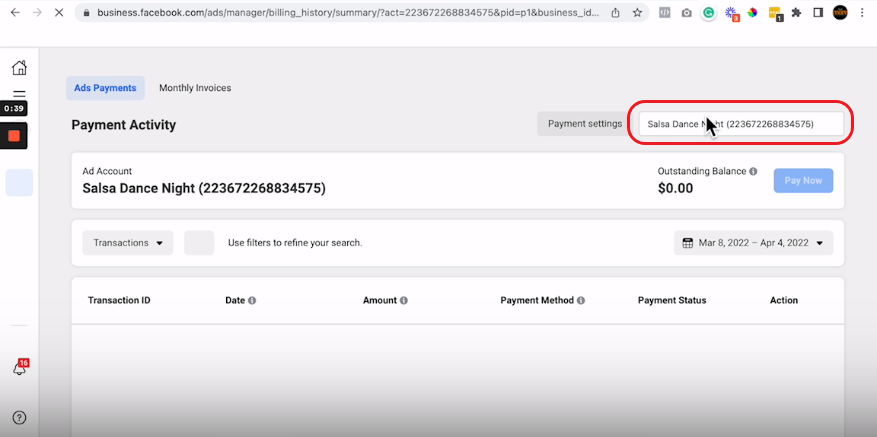
Task: Select the highlighted blue sidebar item
Action: pos(20,182)
